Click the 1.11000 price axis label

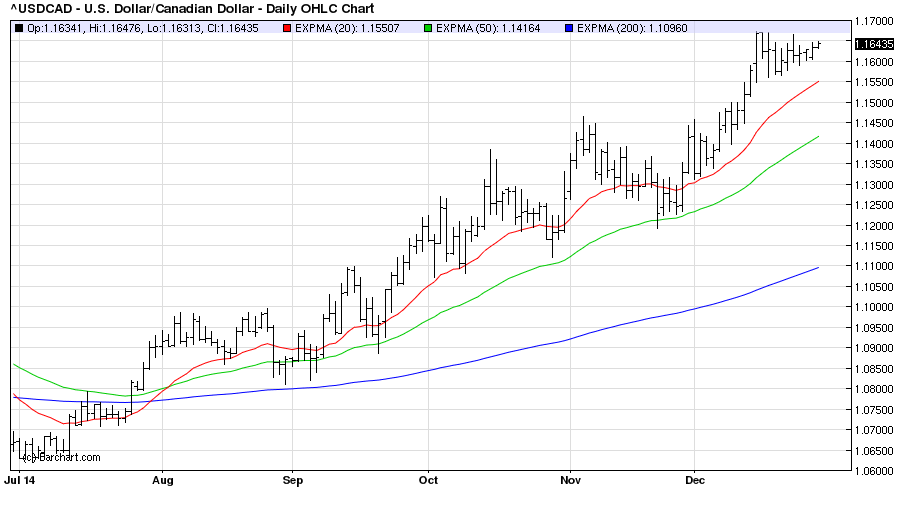[874, 266]
